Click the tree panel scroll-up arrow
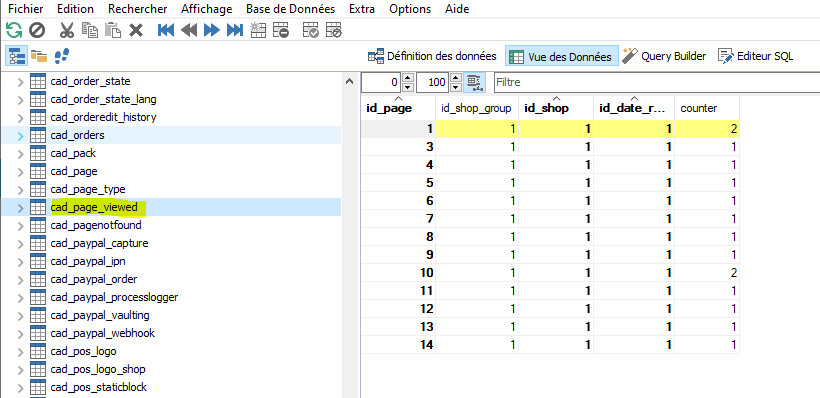Image resolution: width=820 pixels, height=398 pixels. click(x=350, y=82)
